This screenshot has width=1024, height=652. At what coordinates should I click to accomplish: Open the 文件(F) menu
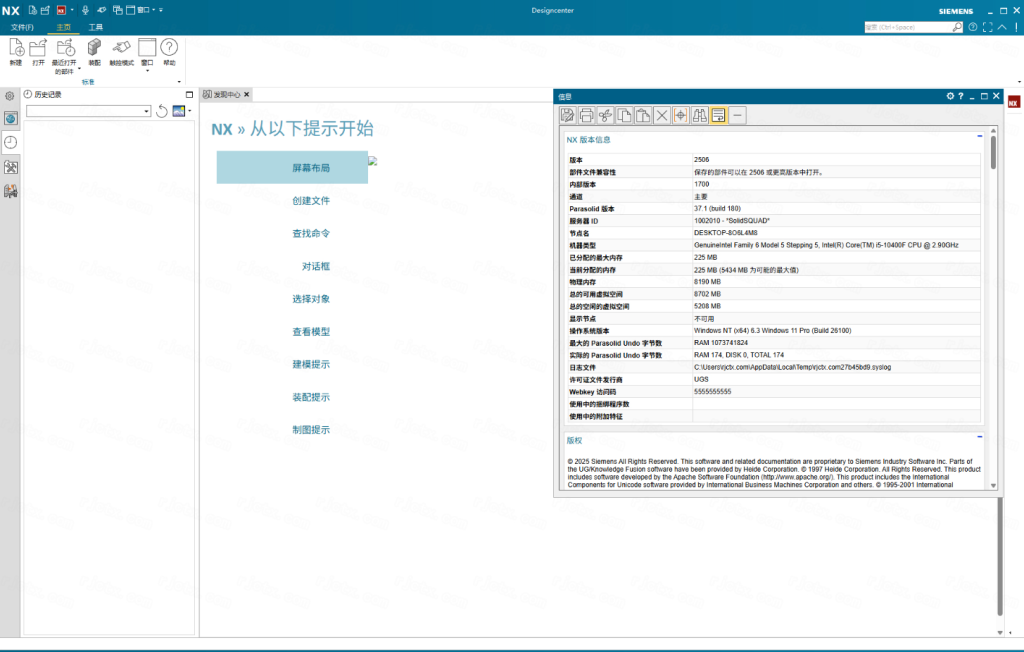point(22,27)
